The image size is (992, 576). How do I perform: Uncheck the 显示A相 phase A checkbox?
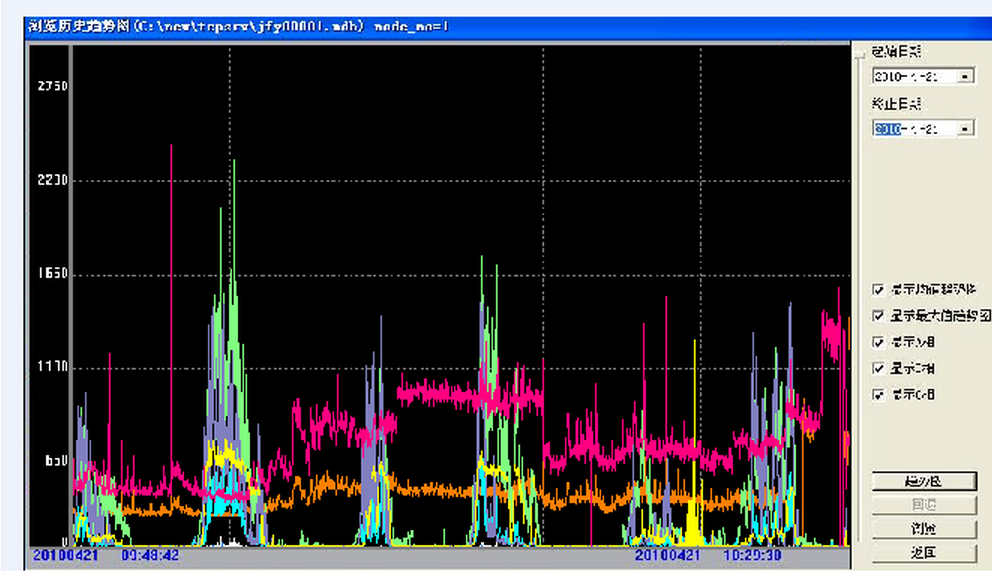[x=878, y=342]
